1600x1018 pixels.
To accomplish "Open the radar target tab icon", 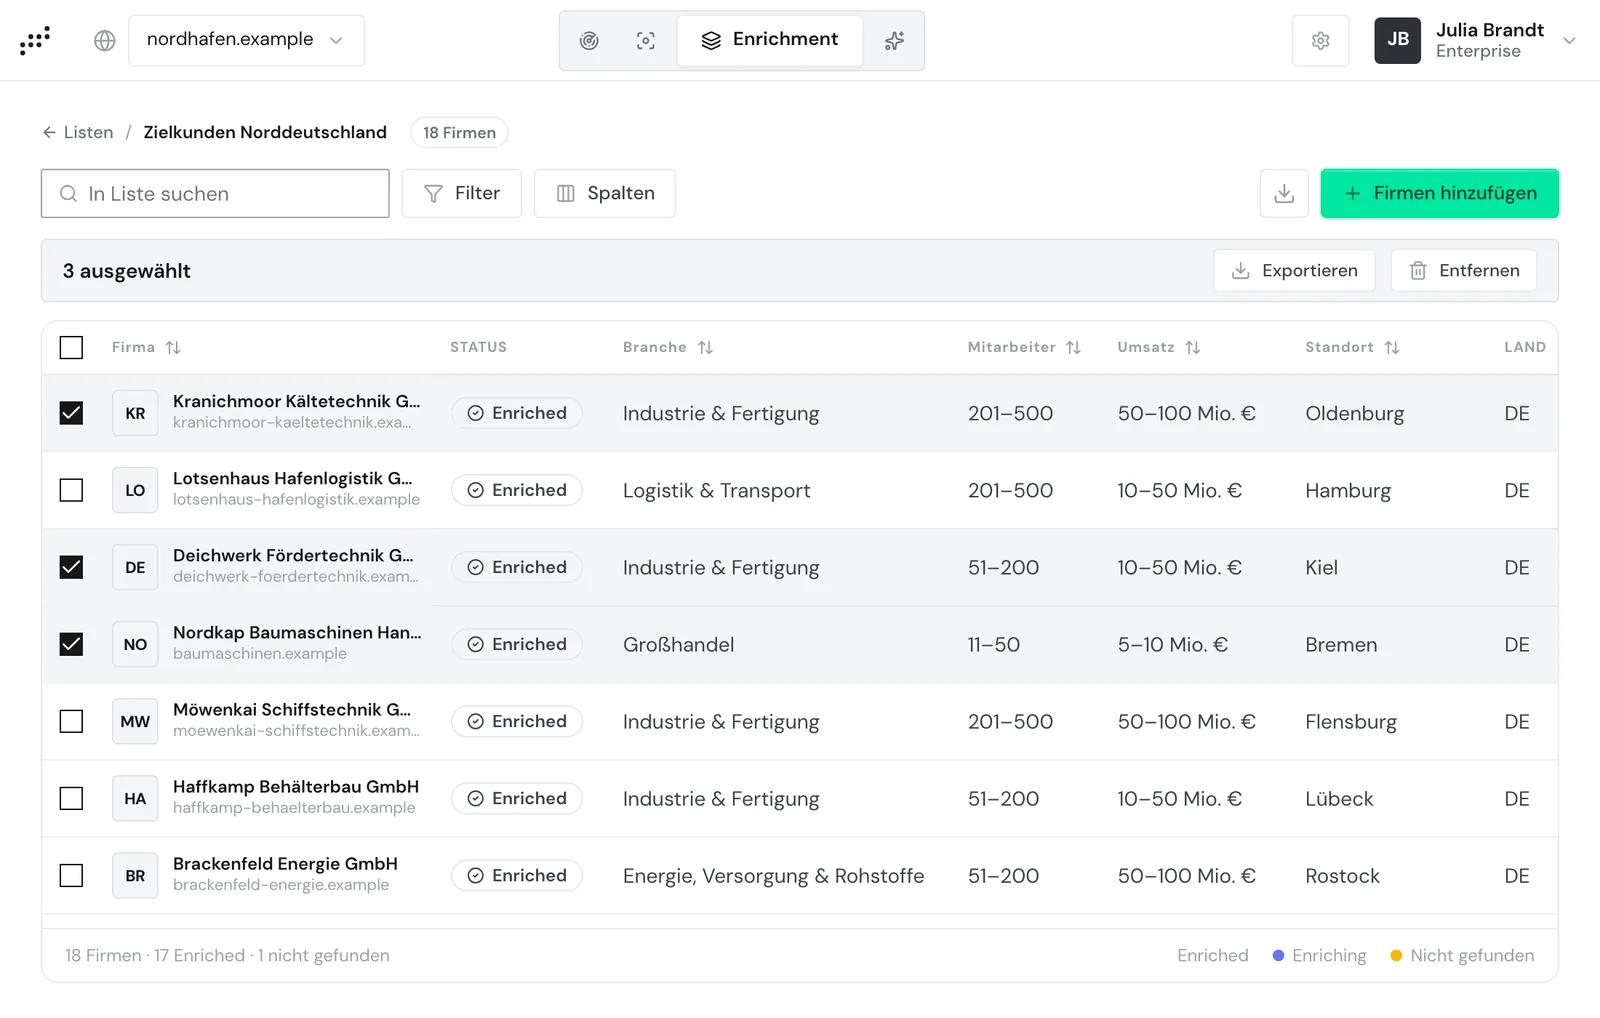I will click(x=589, y=40).
